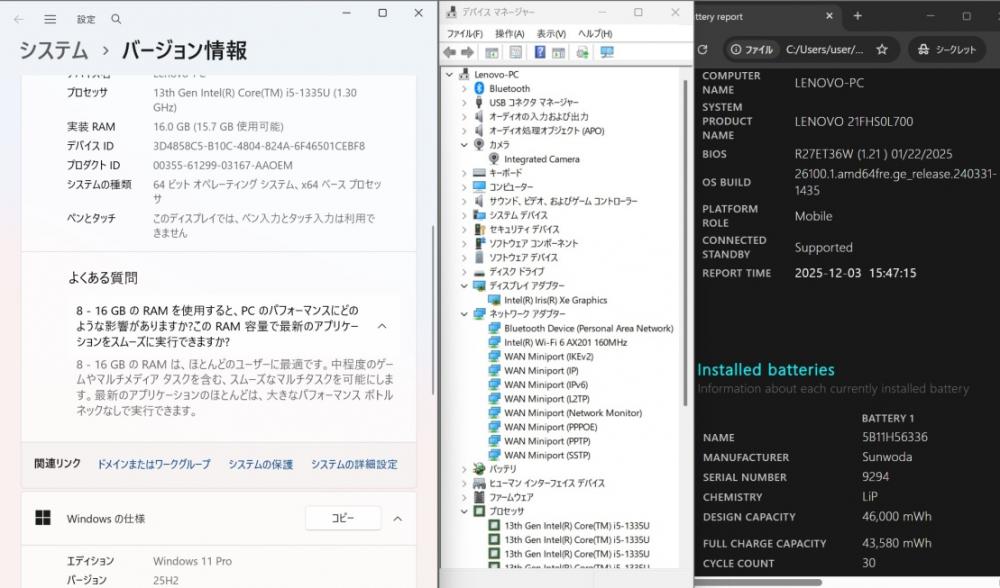Collapse the Windows の仕様 section chevron
This screenshot has height=588, width=1000.
(x=397, y=518)
